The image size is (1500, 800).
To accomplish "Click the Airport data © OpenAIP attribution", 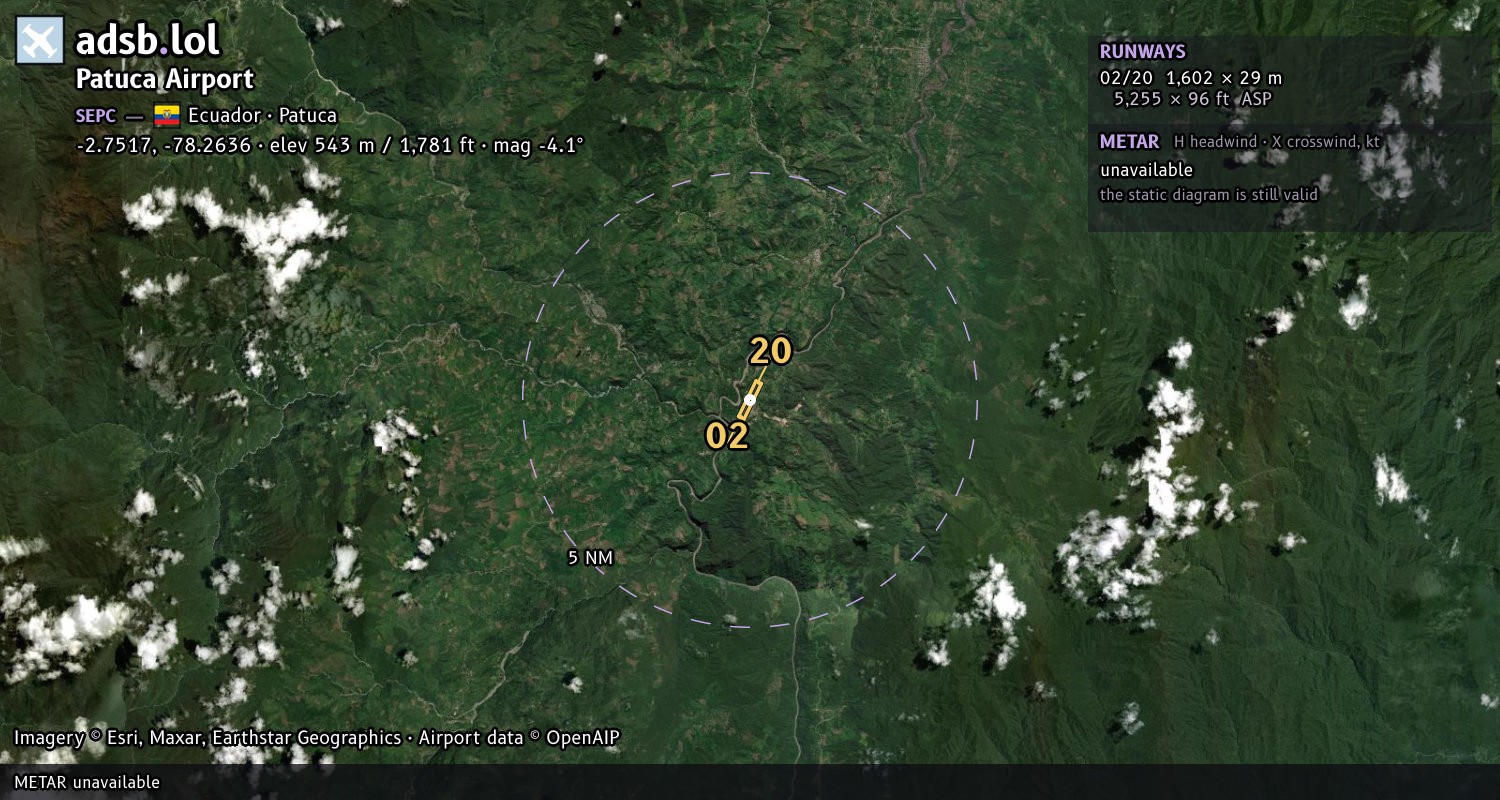I will pos(519,738).
